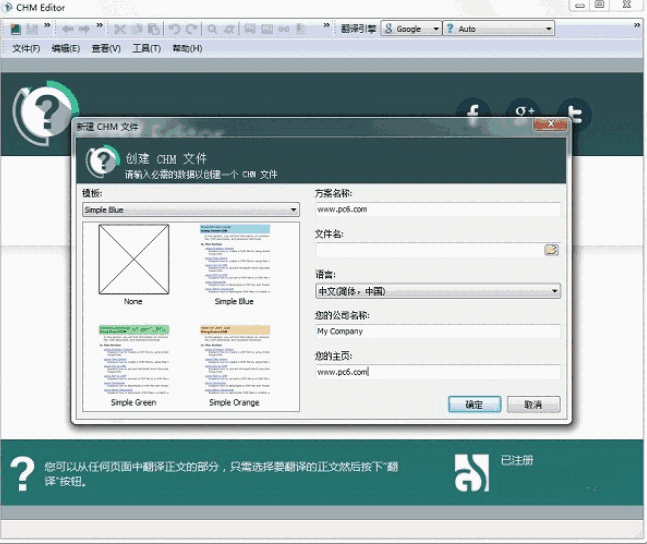Close the 新建 CHM 文件 dialog

[x=550, y=124]
